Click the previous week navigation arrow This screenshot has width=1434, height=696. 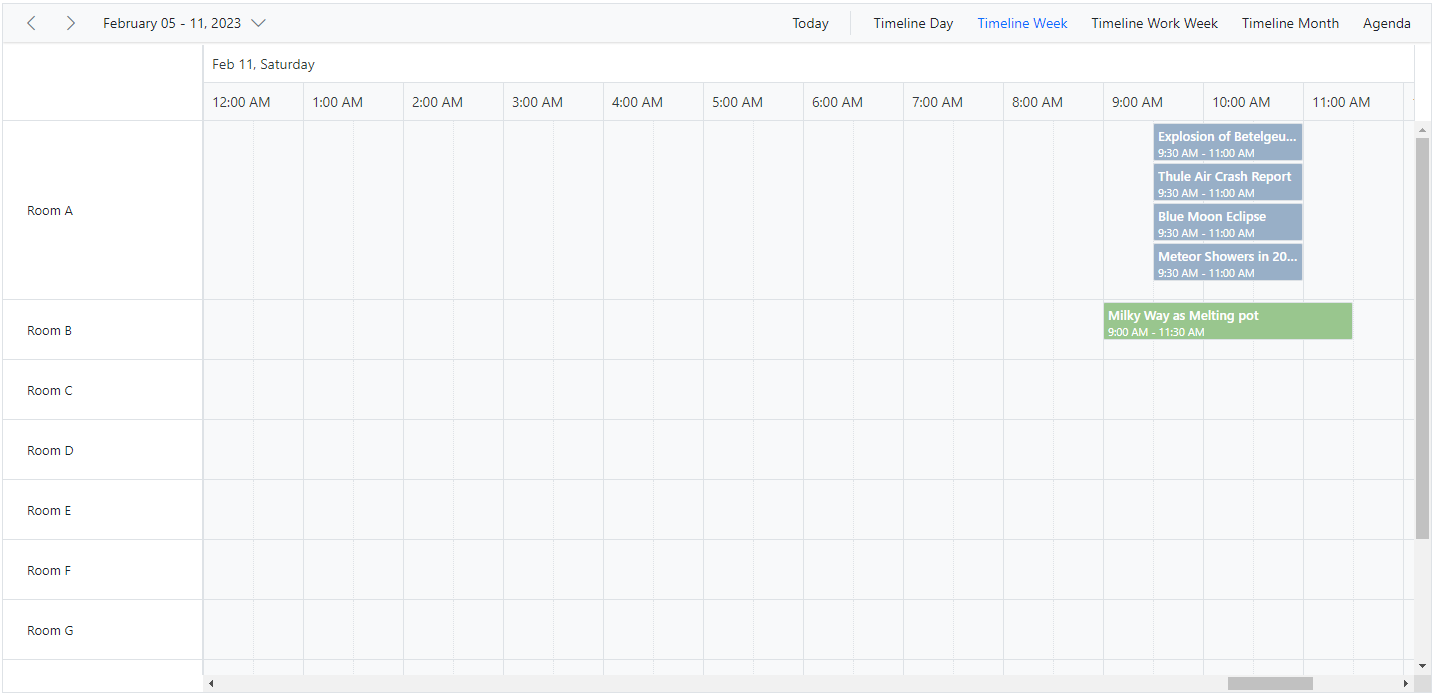[x=31, y=22]
